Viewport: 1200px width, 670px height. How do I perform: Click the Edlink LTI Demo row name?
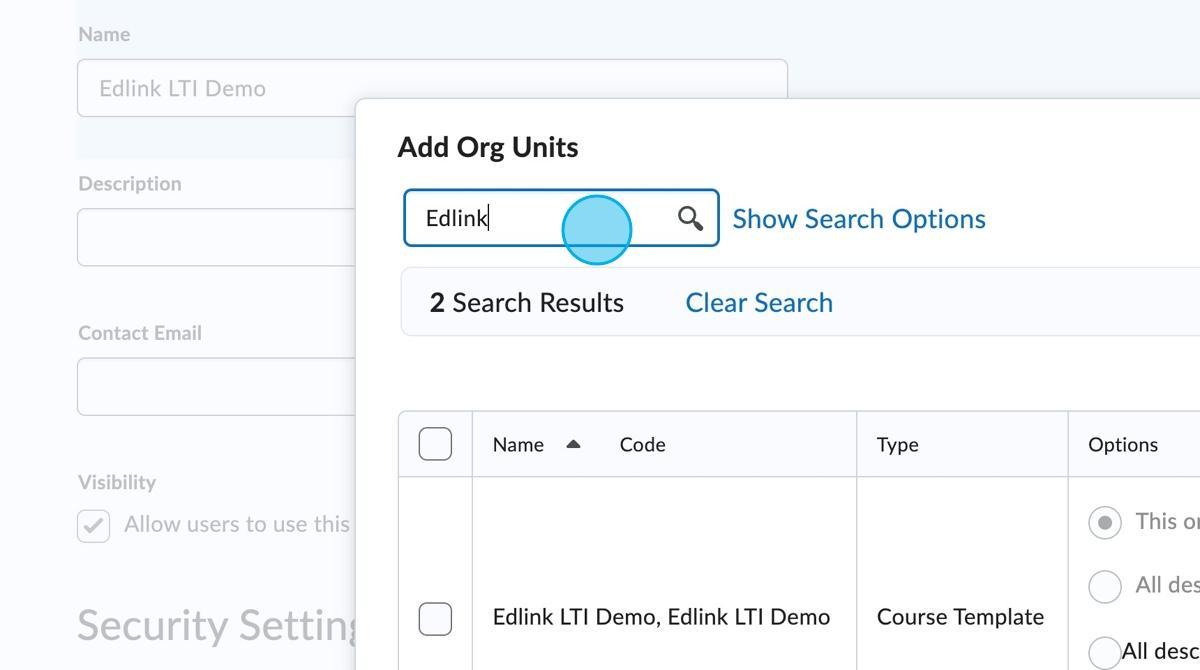tap(661, 617)
